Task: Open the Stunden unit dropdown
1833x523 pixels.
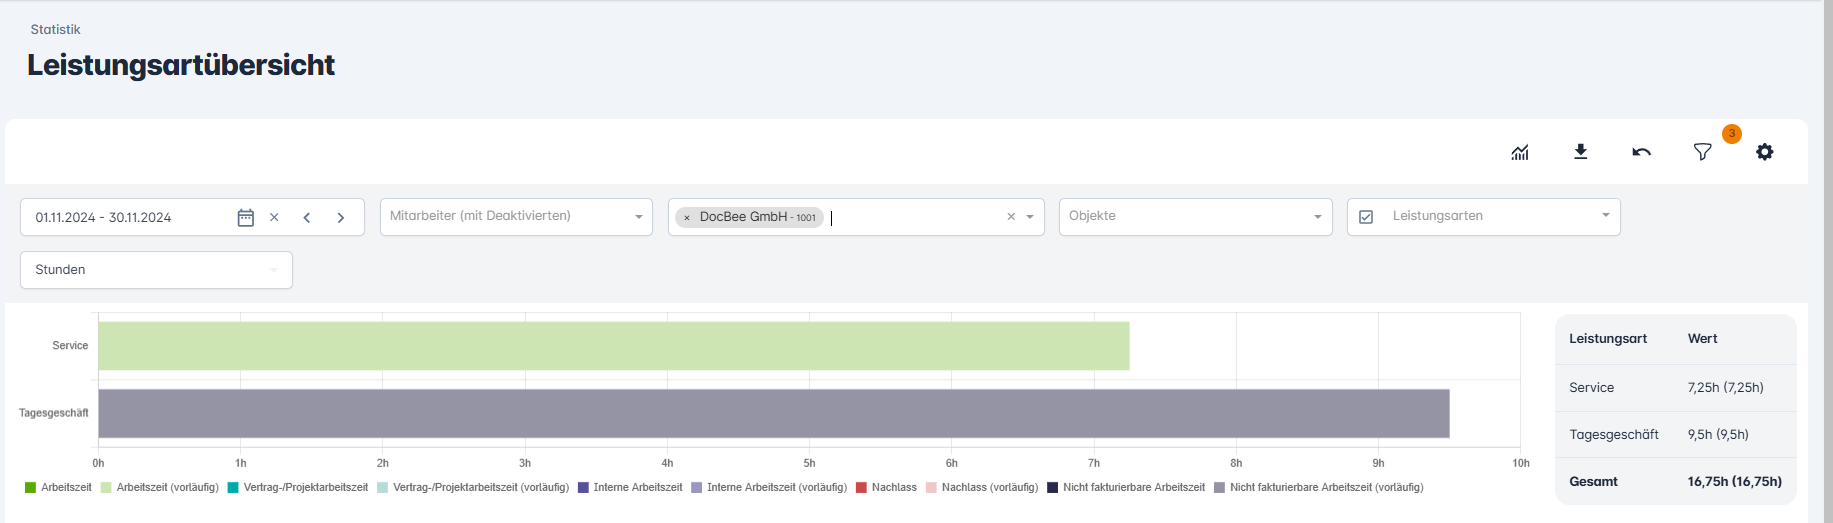Action: 156,270
